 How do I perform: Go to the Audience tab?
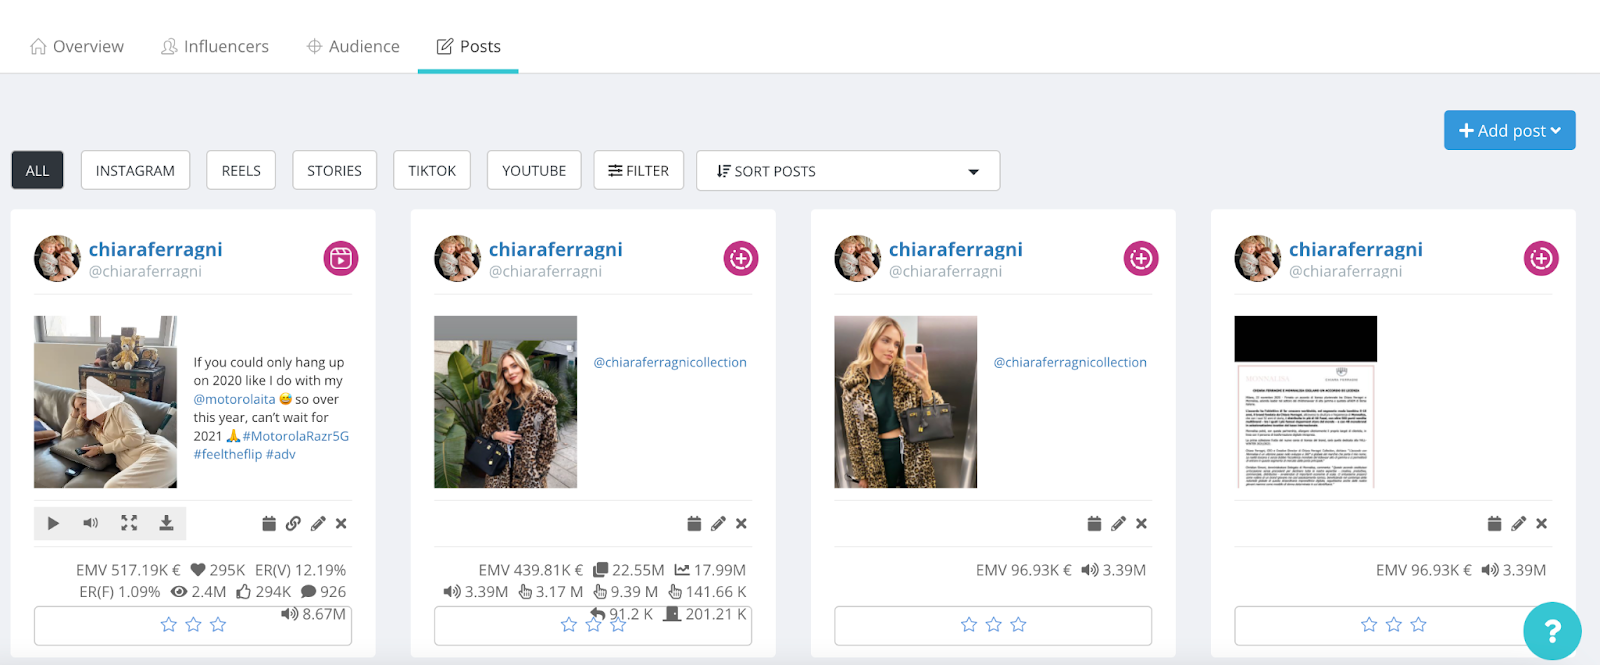click(x=353, y=46)
